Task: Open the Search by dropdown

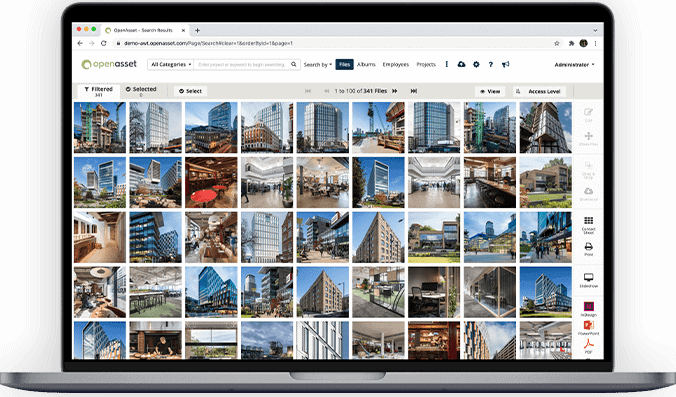Action: tap(318, 65)
